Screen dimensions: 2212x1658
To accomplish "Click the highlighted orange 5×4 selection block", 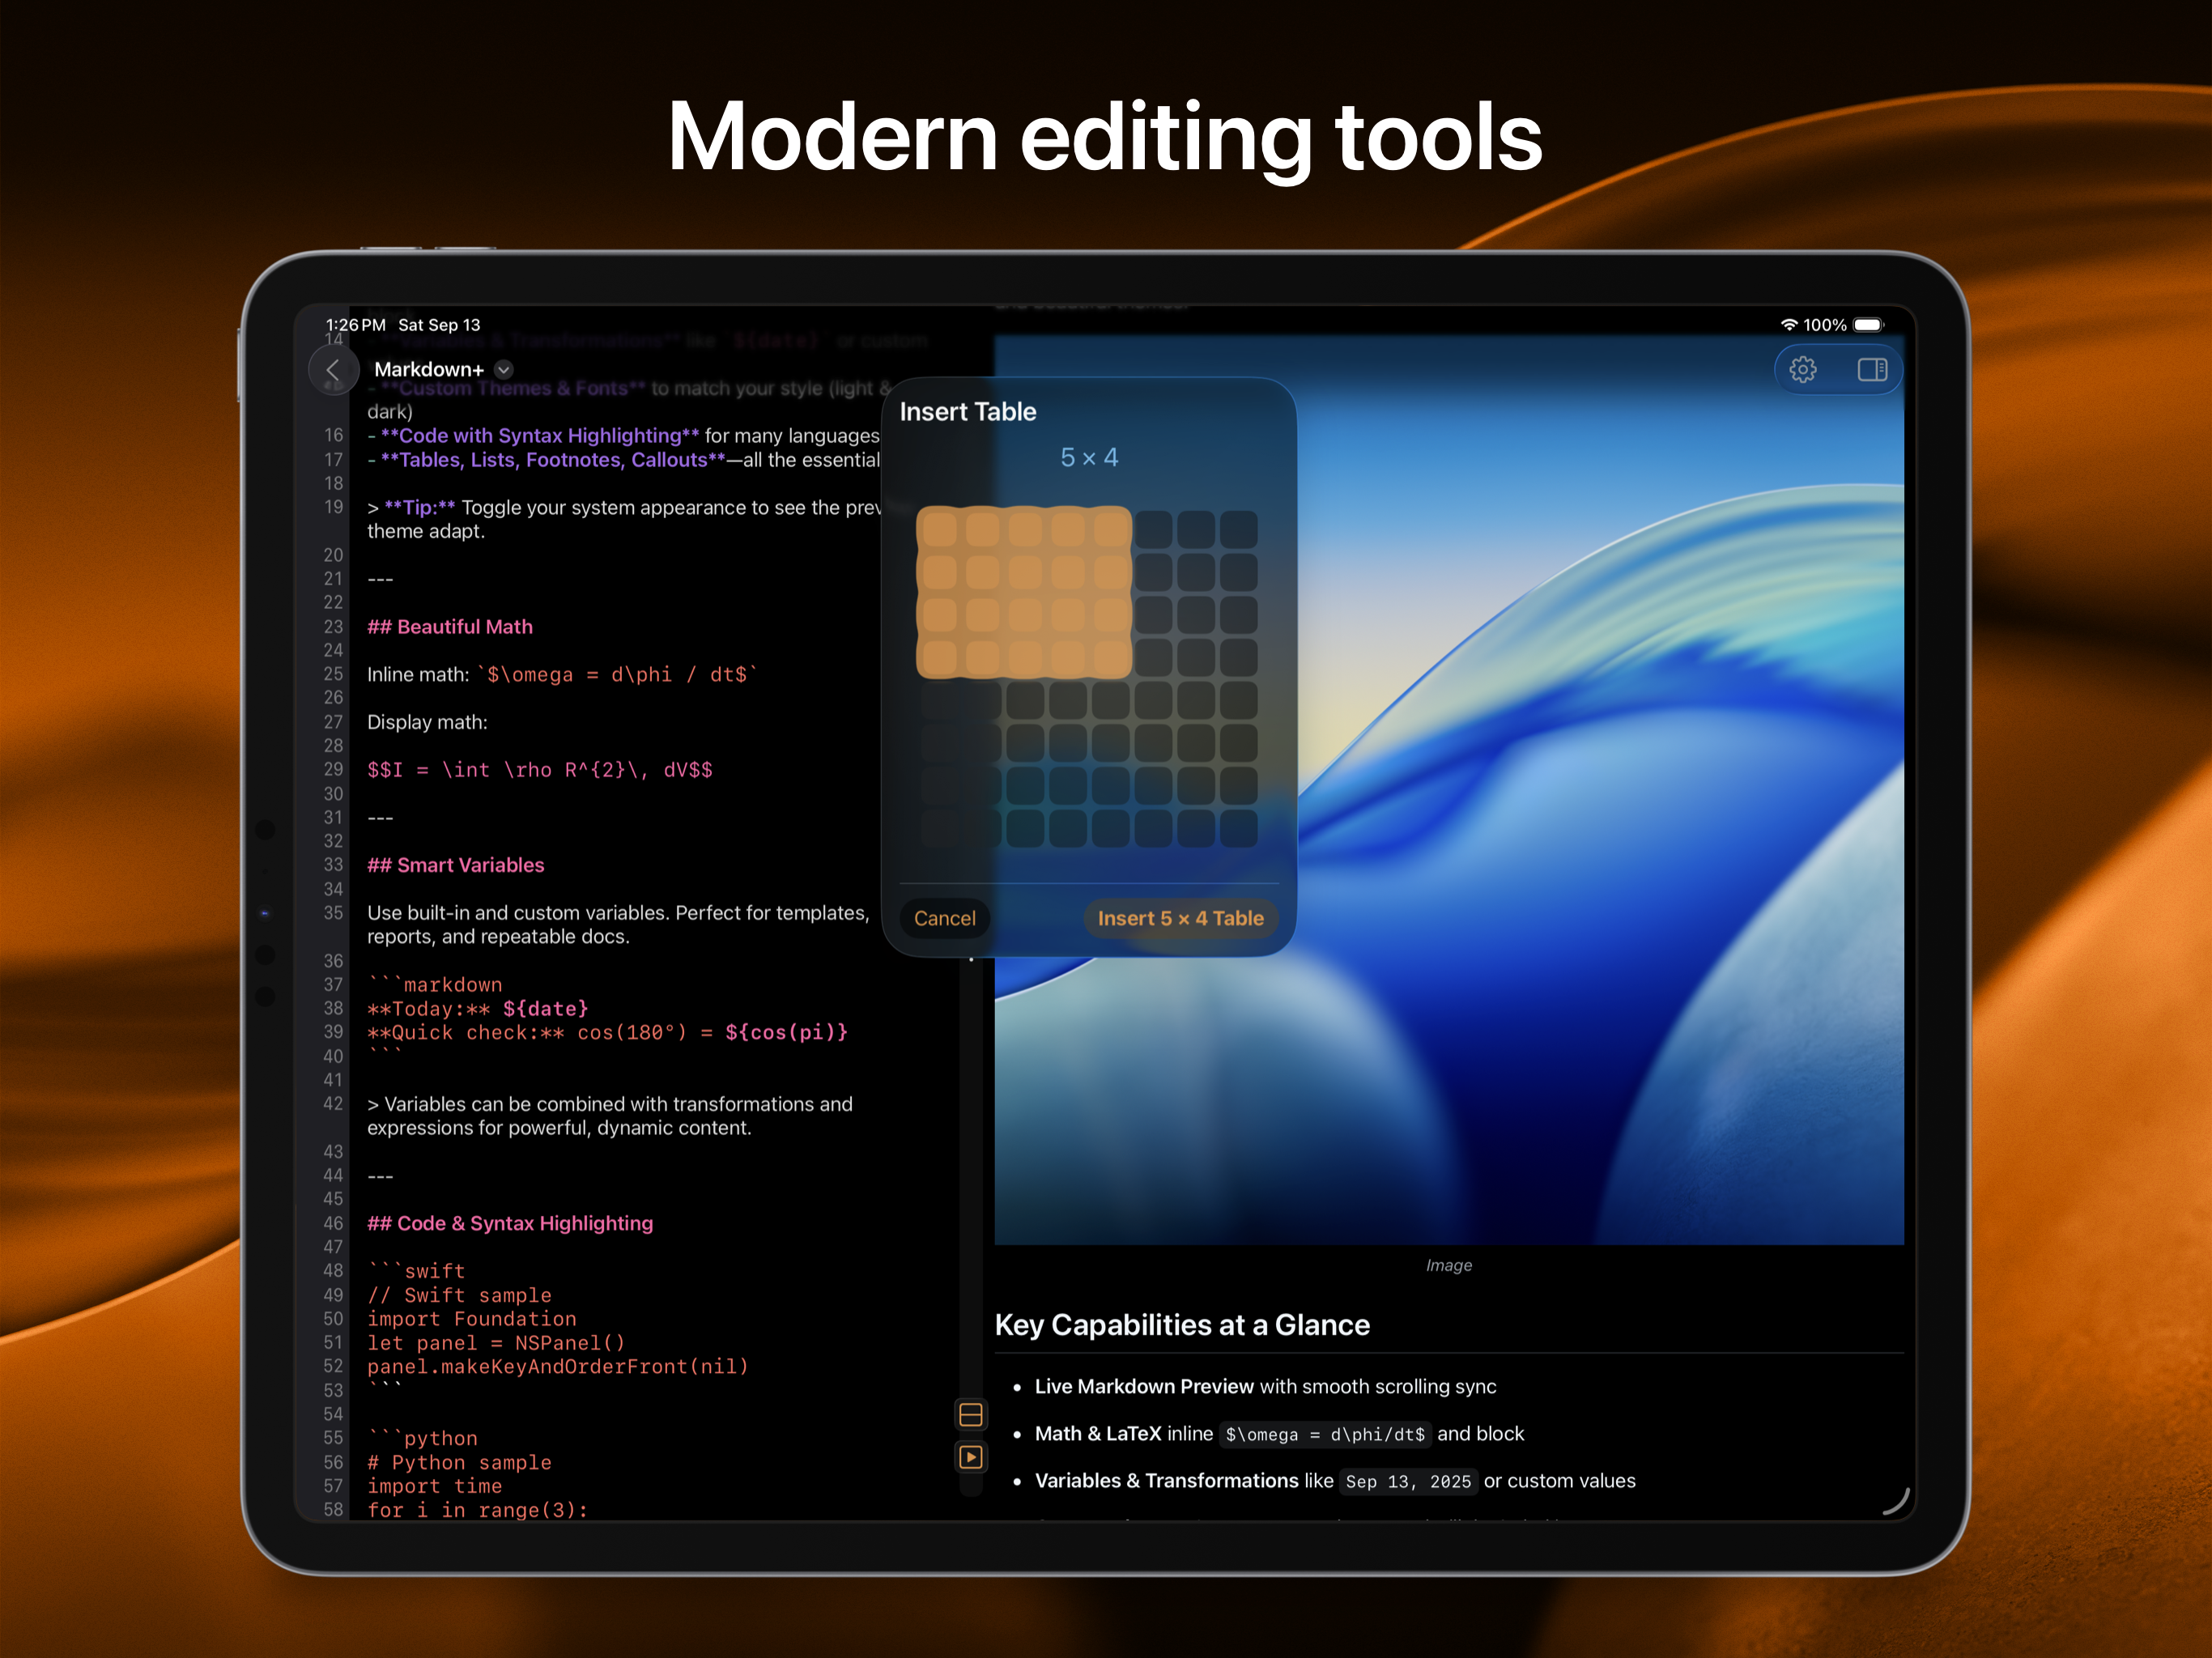I will pyautogui.click(x=1024, y=592).
